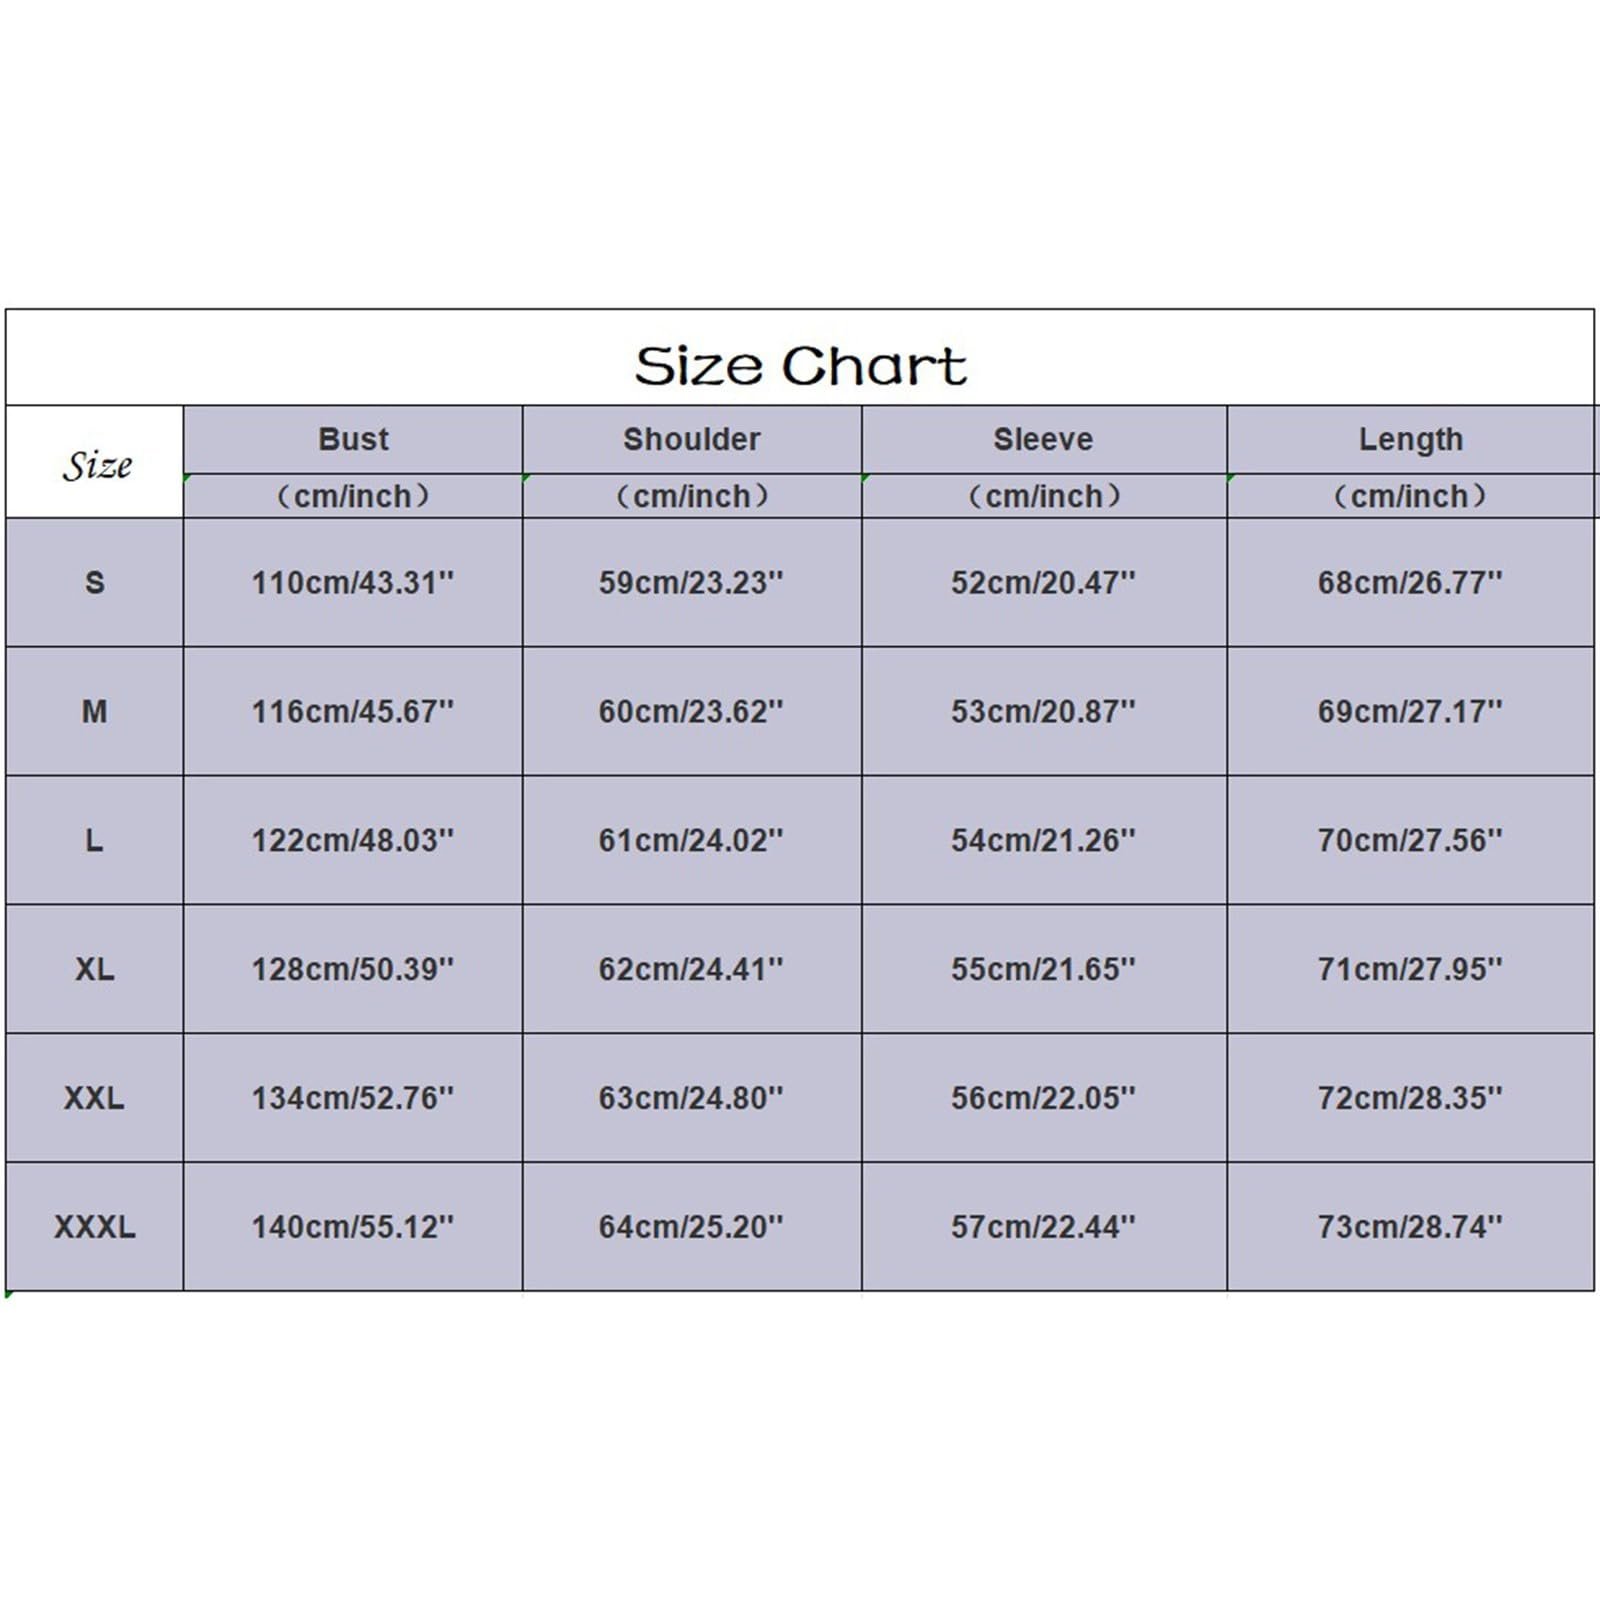
Task: Click the Sleeve column header
Action: tap(1043, 439)
